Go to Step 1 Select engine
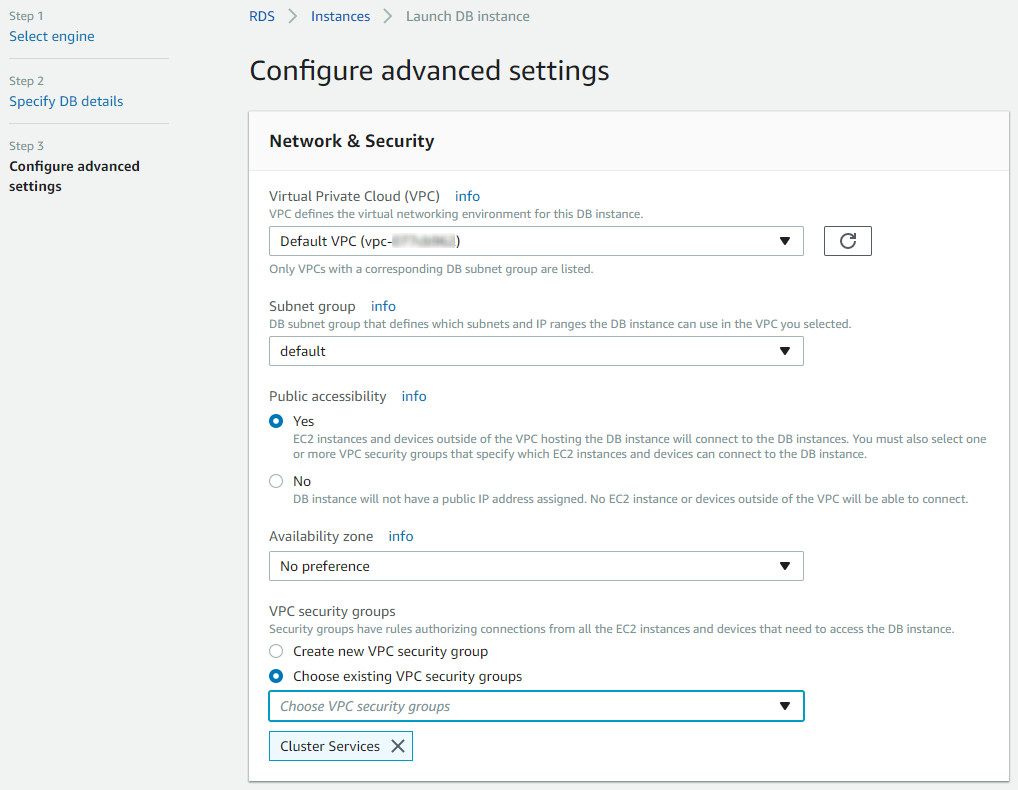This screenshot has width=1018, height=790. pyautogui.click(x=52, y=37)
